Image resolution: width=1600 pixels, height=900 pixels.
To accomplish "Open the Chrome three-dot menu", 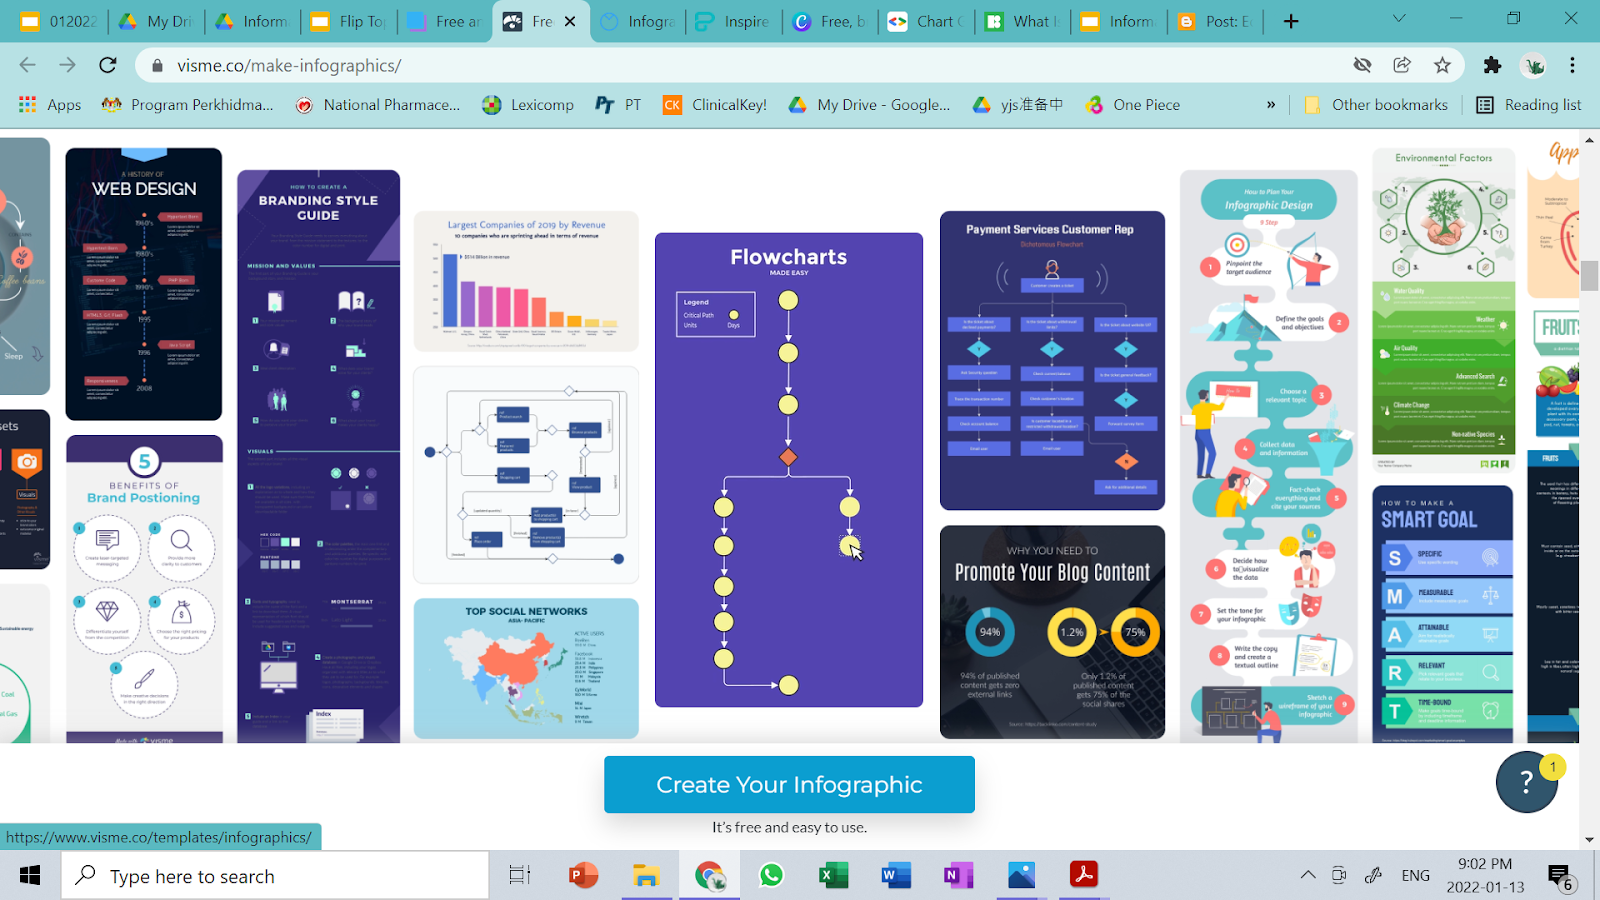I will (1572, 65).
